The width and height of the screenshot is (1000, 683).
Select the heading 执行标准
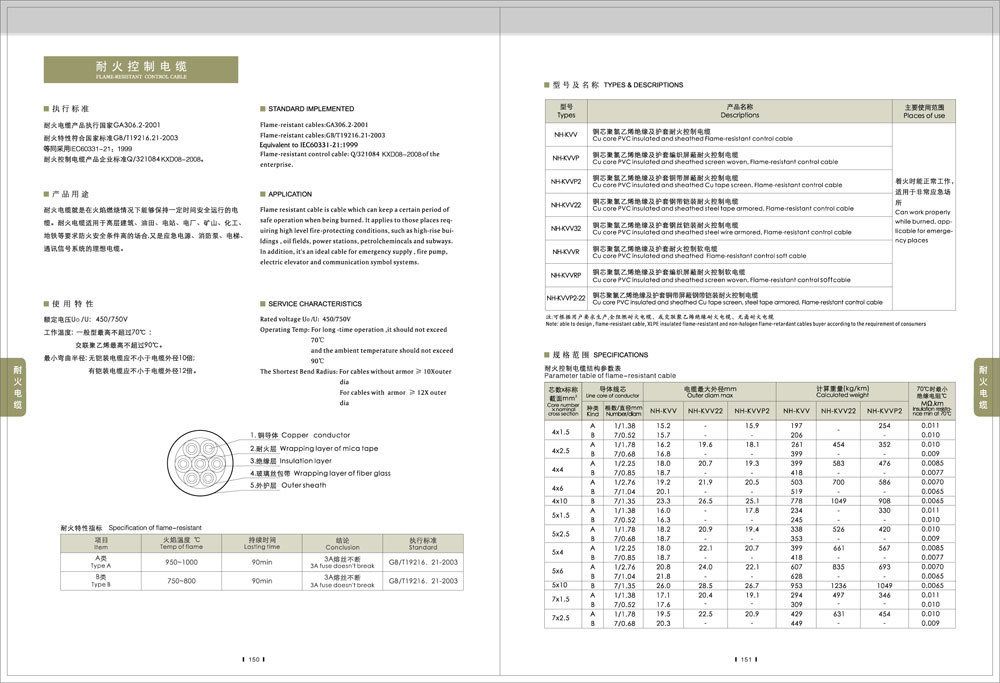point(67,108)
